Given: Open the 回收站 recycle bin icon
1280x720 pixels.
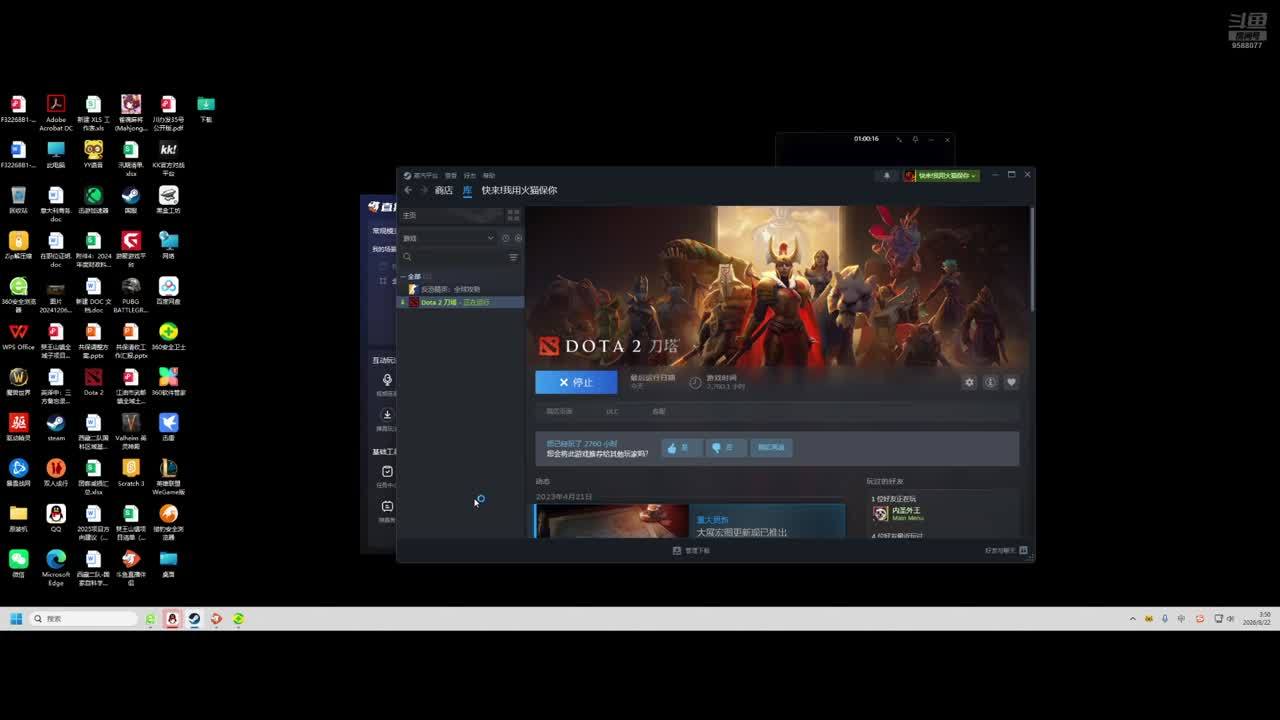Looking at the screenshot, I should pos(18,200).
